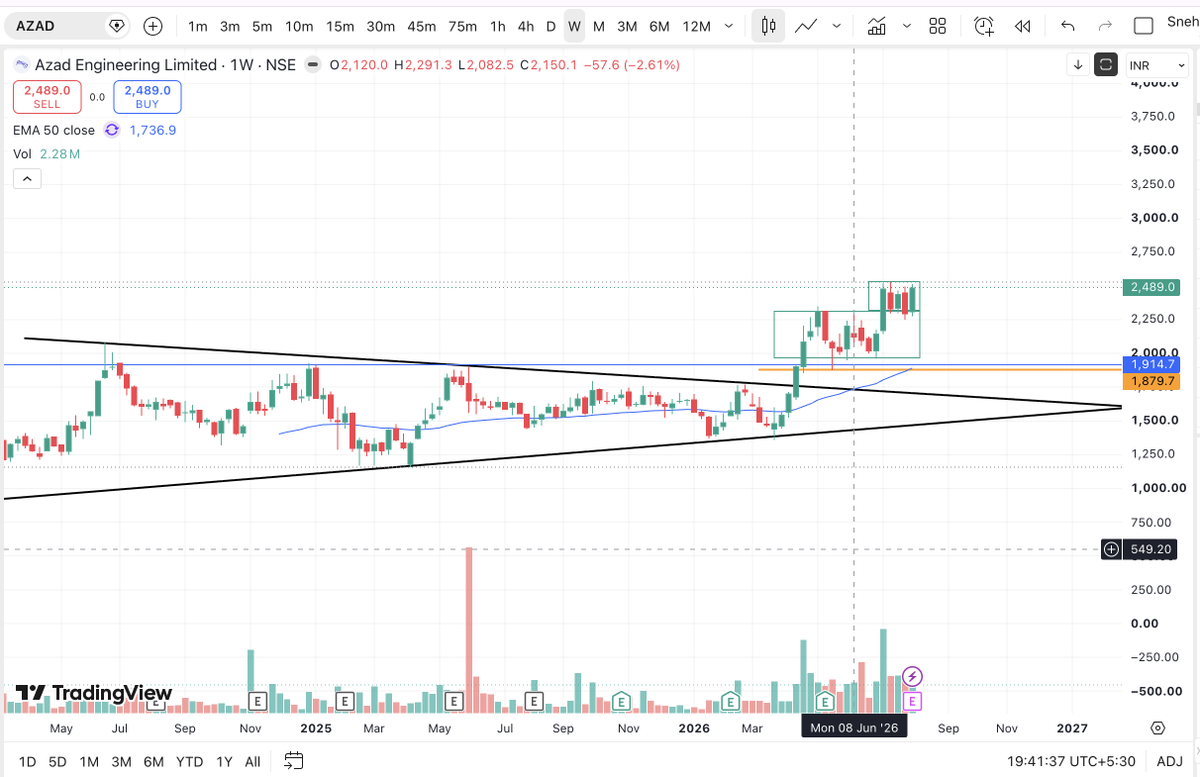Open the indicator templates grid icon

[x=937, y=26]
